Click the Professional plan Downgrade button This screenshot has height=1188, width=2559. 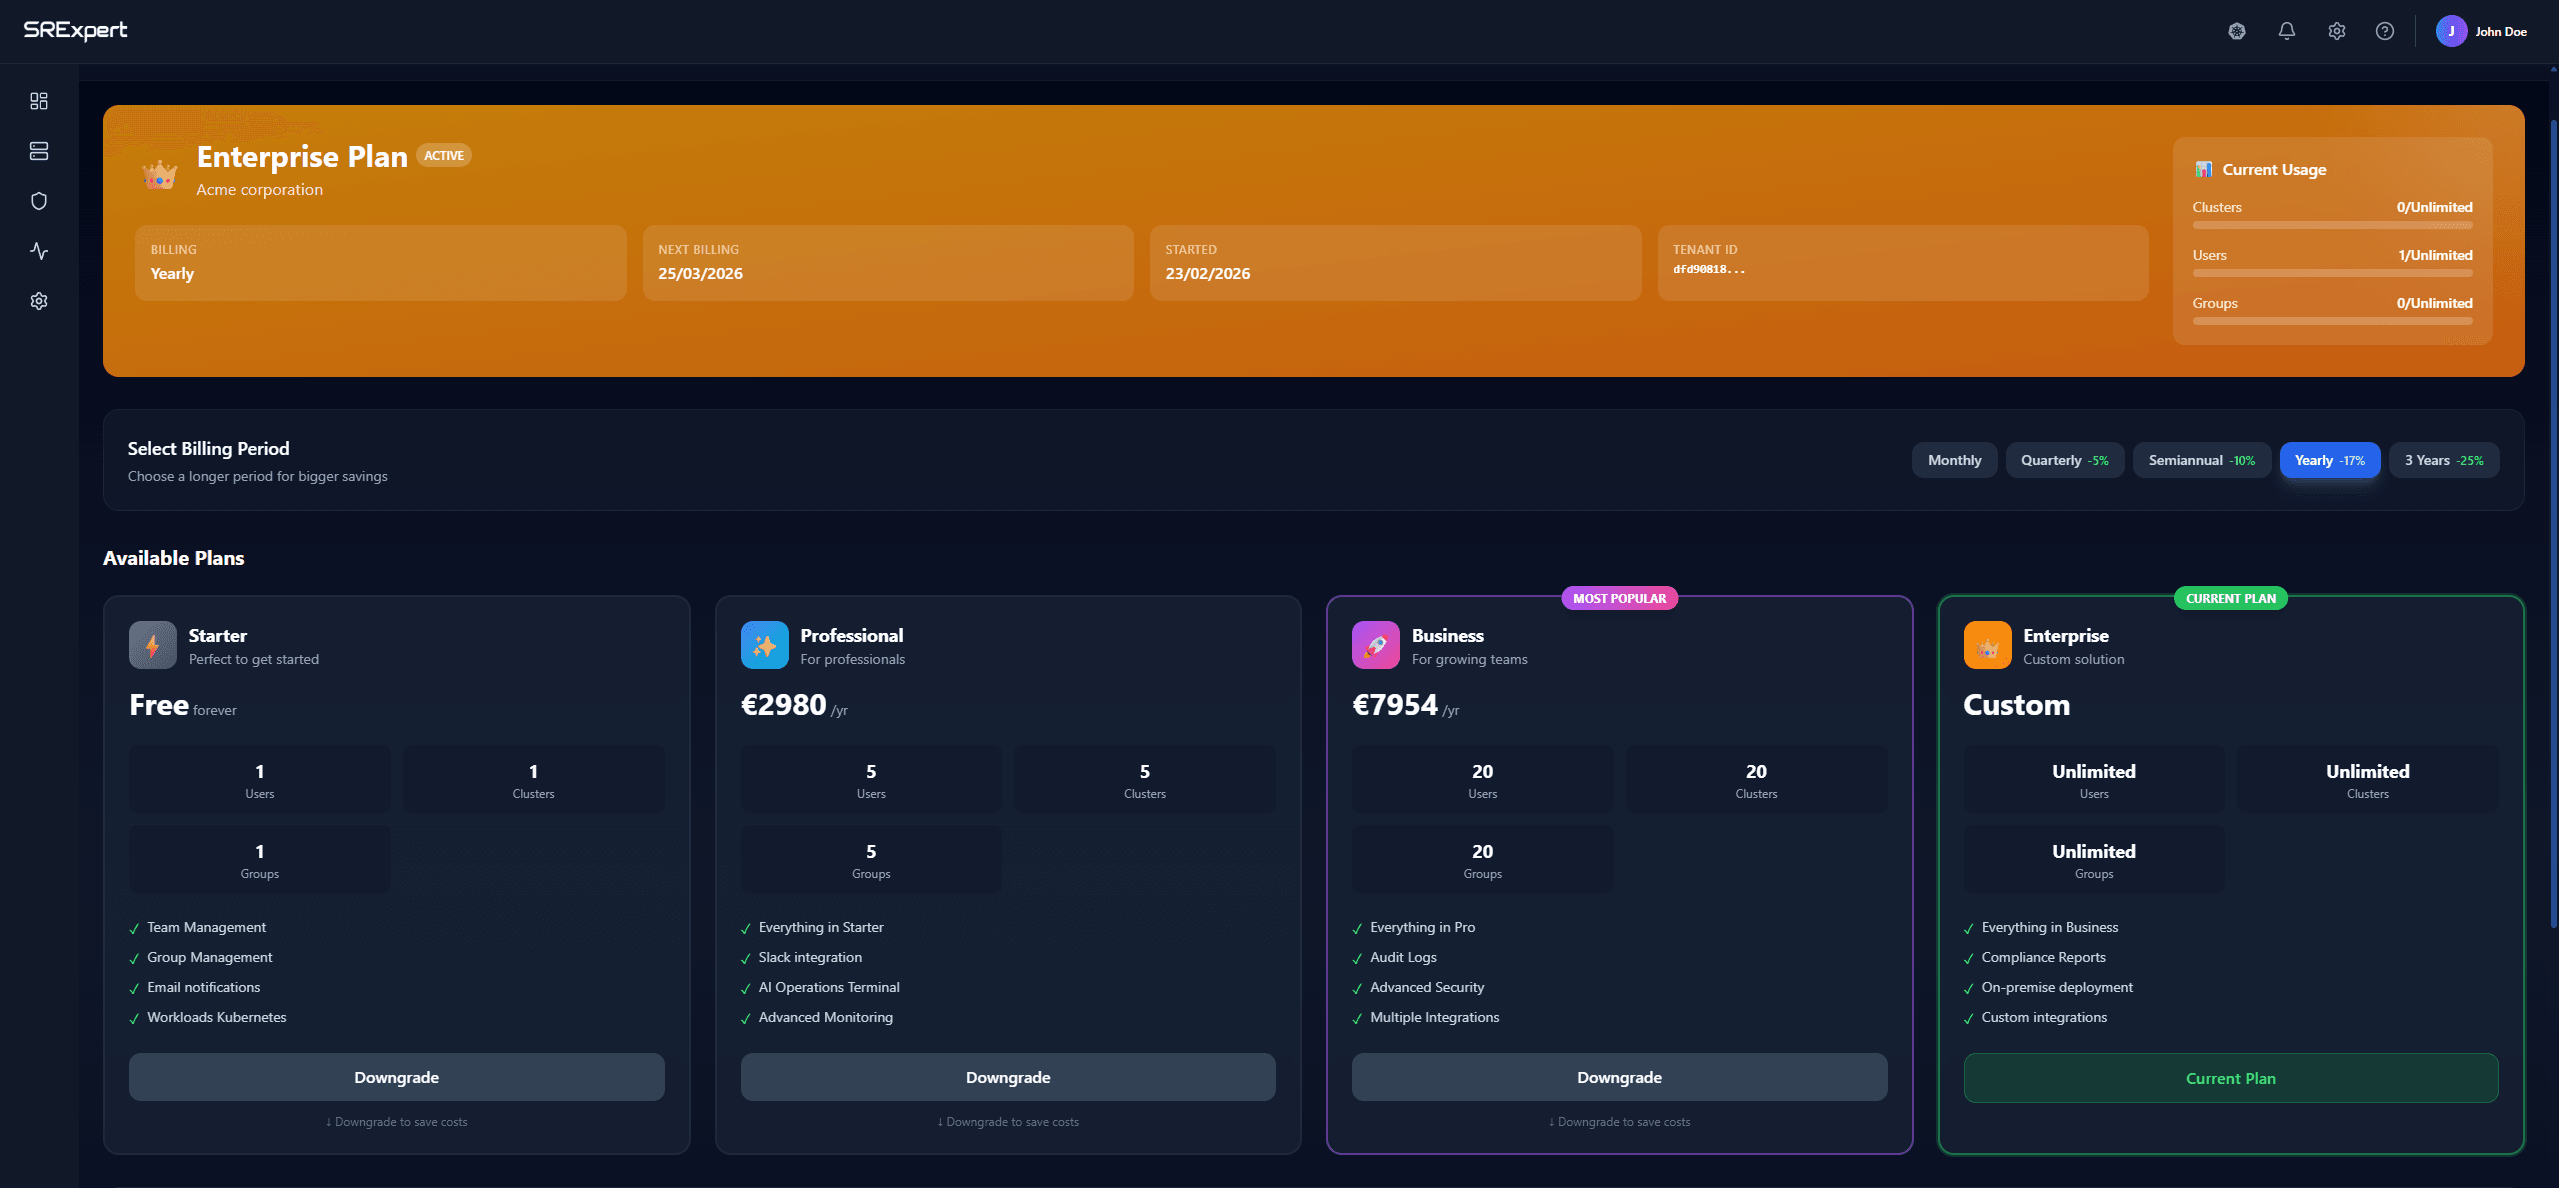click(1007, 1077)
